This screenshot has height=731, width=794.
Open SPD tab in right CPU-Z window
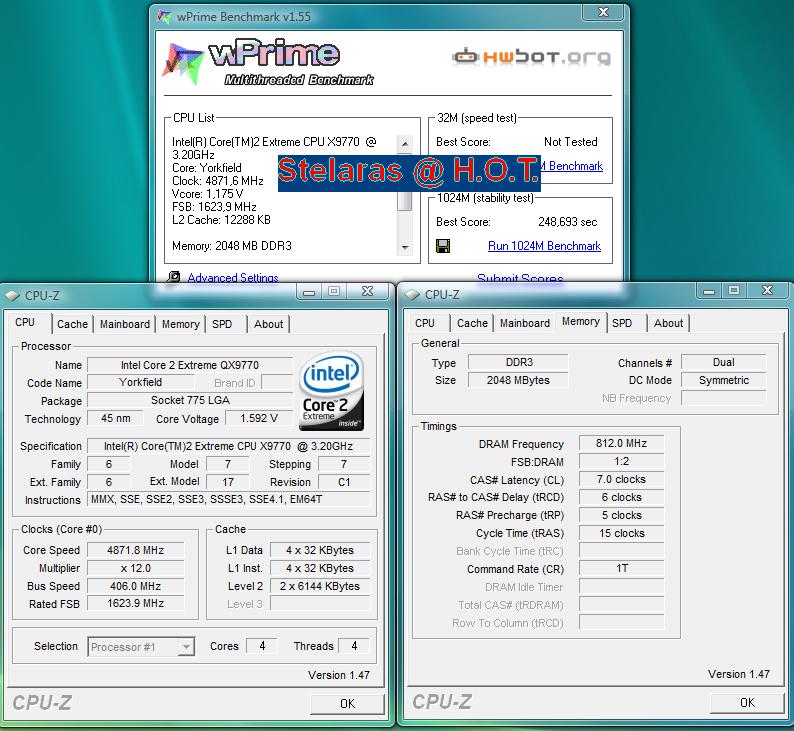622,323
